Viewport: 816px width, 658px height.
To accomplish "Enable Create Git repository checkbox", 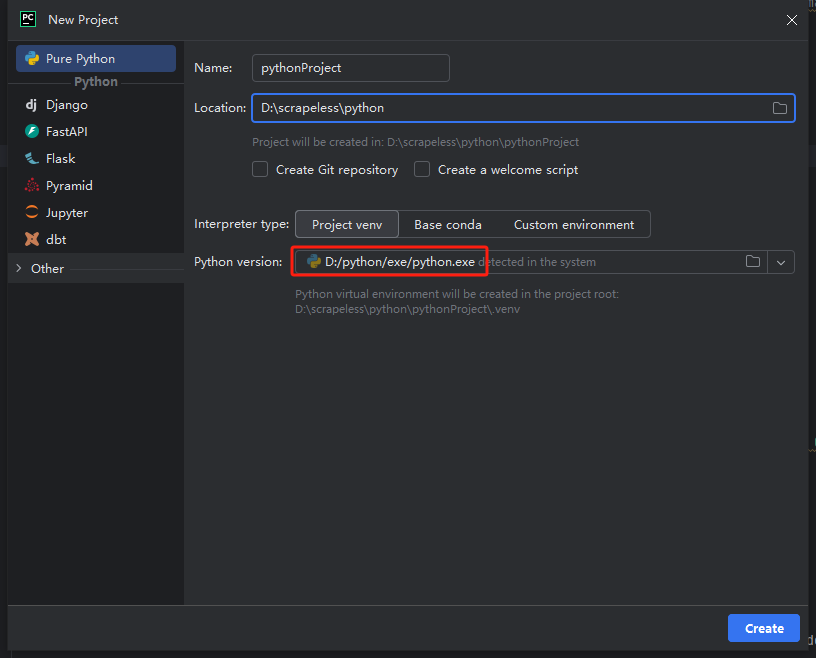I will (260, 170).
